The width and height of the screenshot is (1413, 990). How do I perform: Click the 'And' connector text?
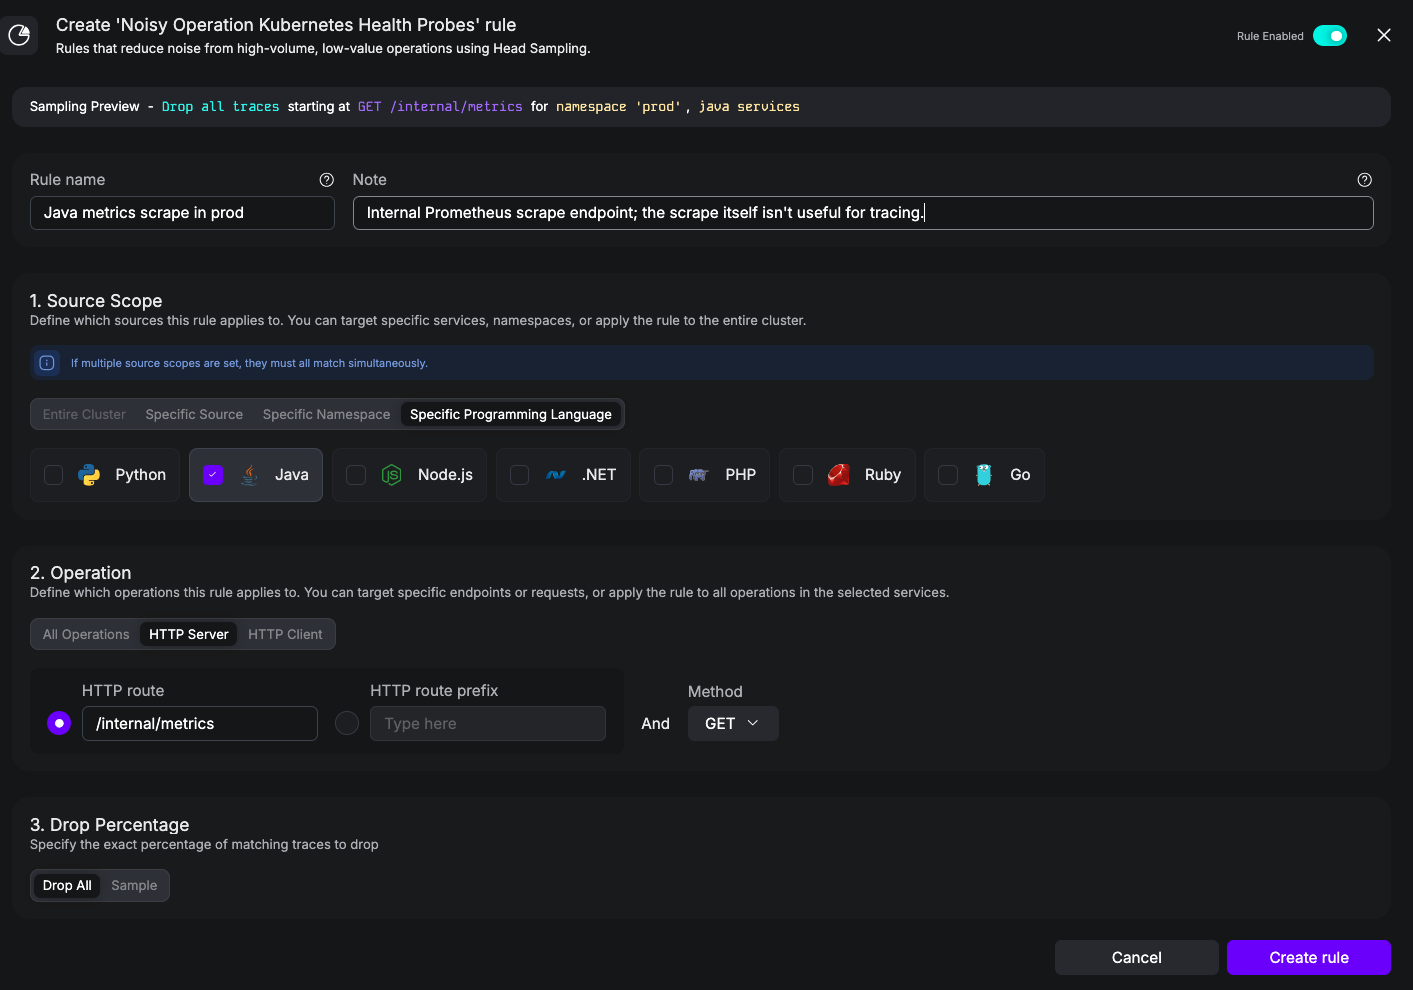click(x=656, y=723)
